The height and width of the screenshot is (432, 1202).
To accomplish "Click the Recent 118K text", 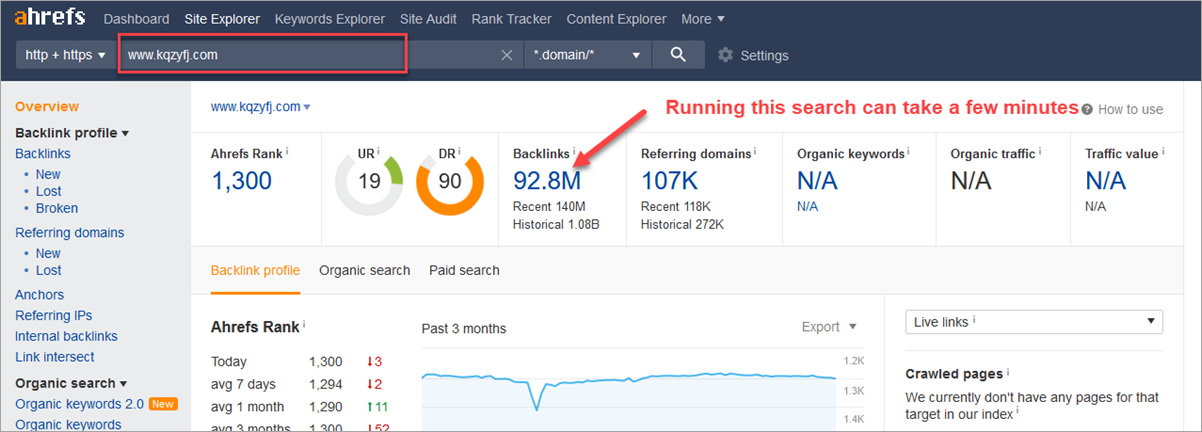I will [x=678, y=206].
